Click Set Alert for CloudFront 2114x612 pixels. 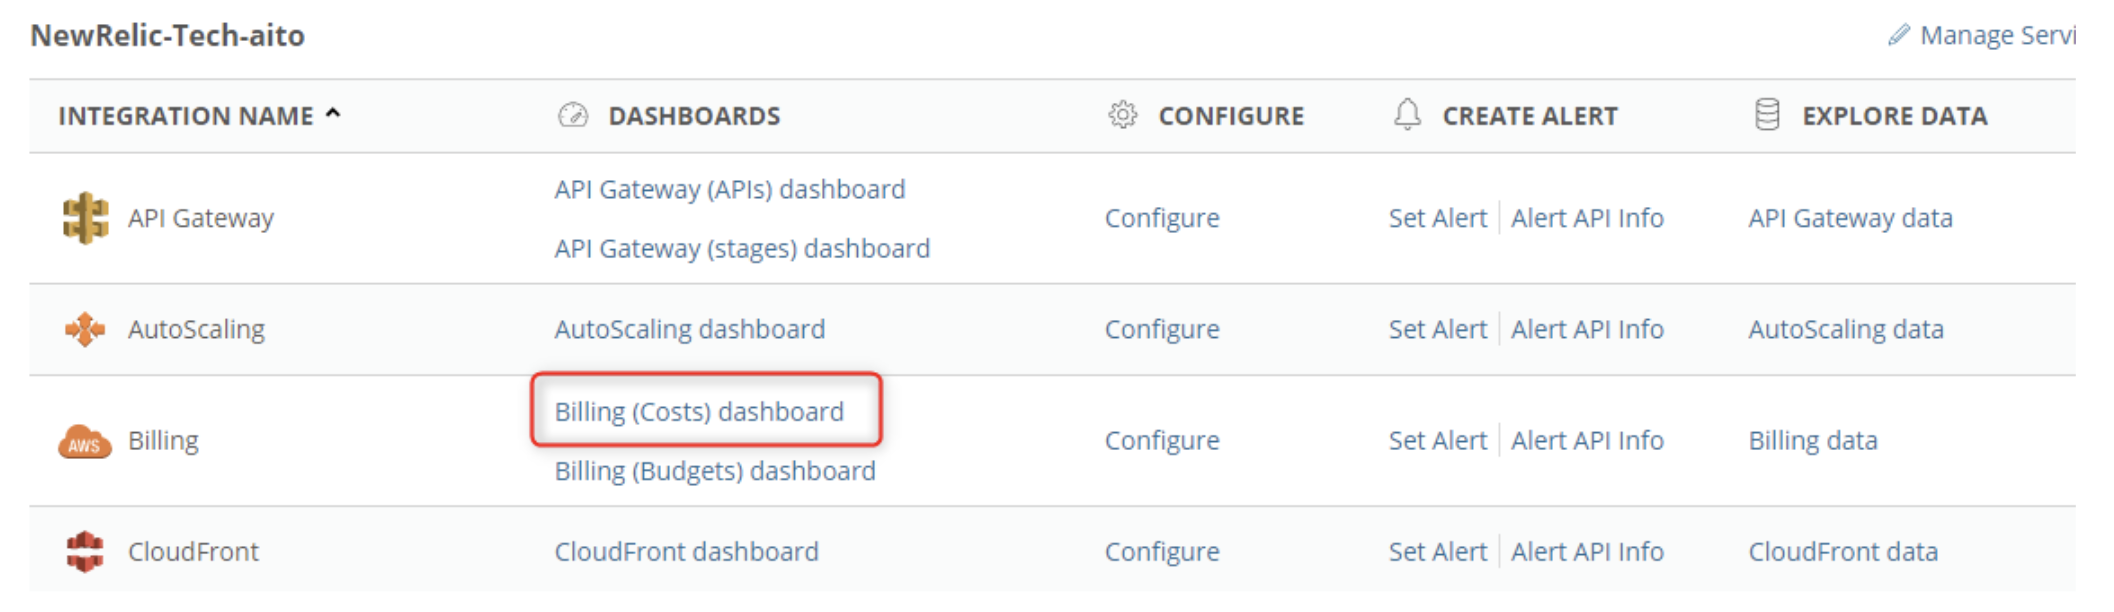[1438, 552]
